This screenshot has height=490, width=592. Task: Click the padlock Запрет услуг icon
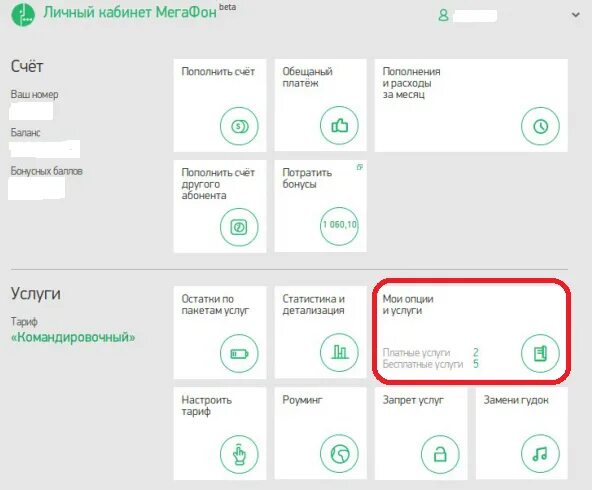440,454
